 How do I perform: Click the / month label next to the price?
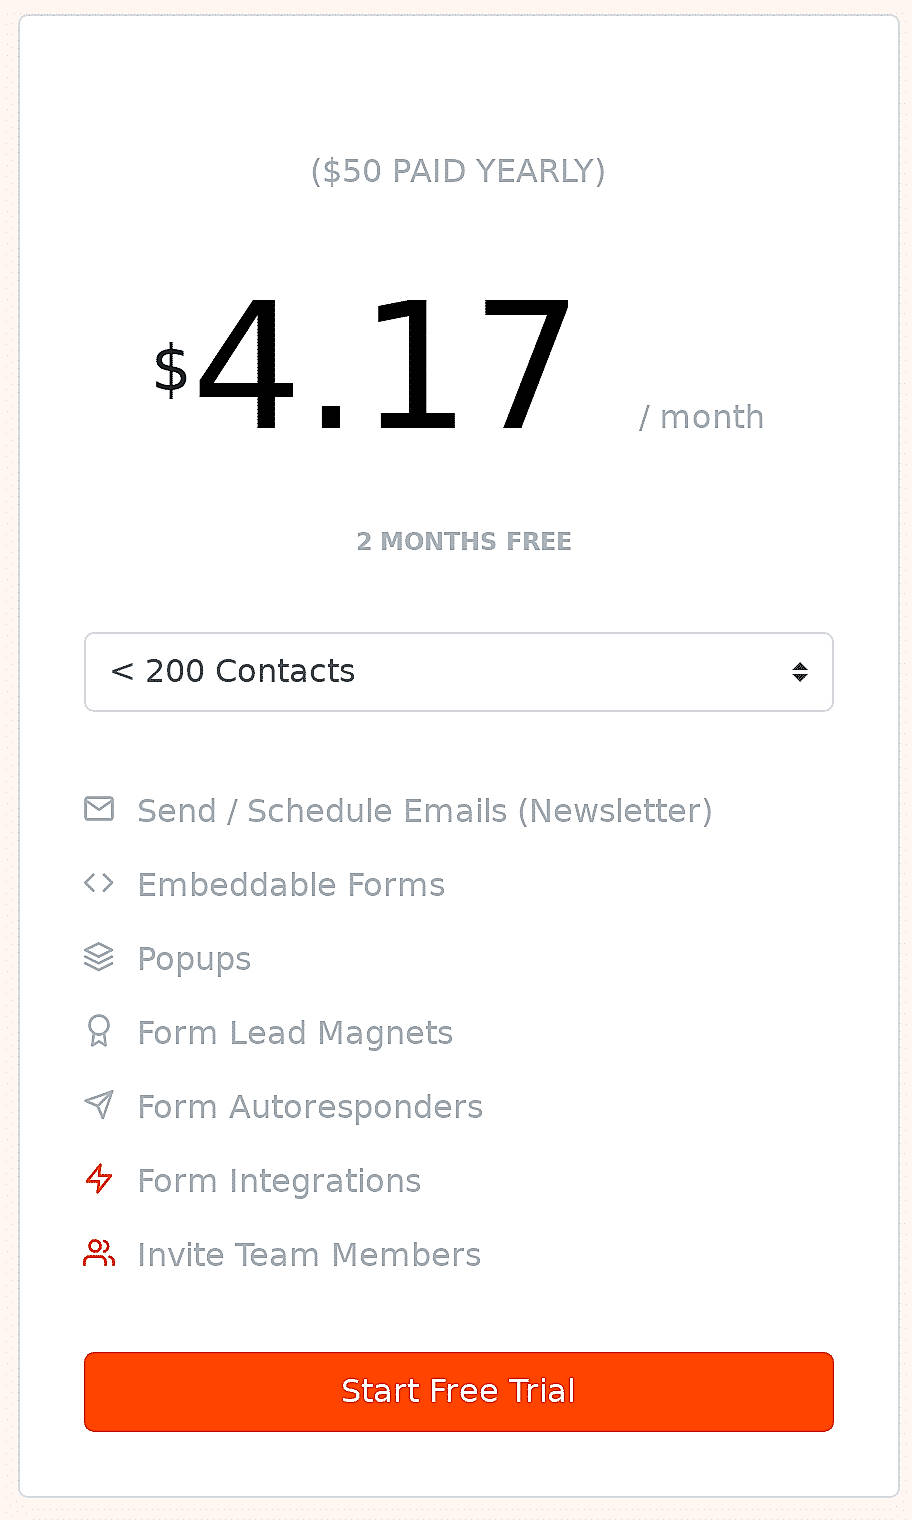702,416
